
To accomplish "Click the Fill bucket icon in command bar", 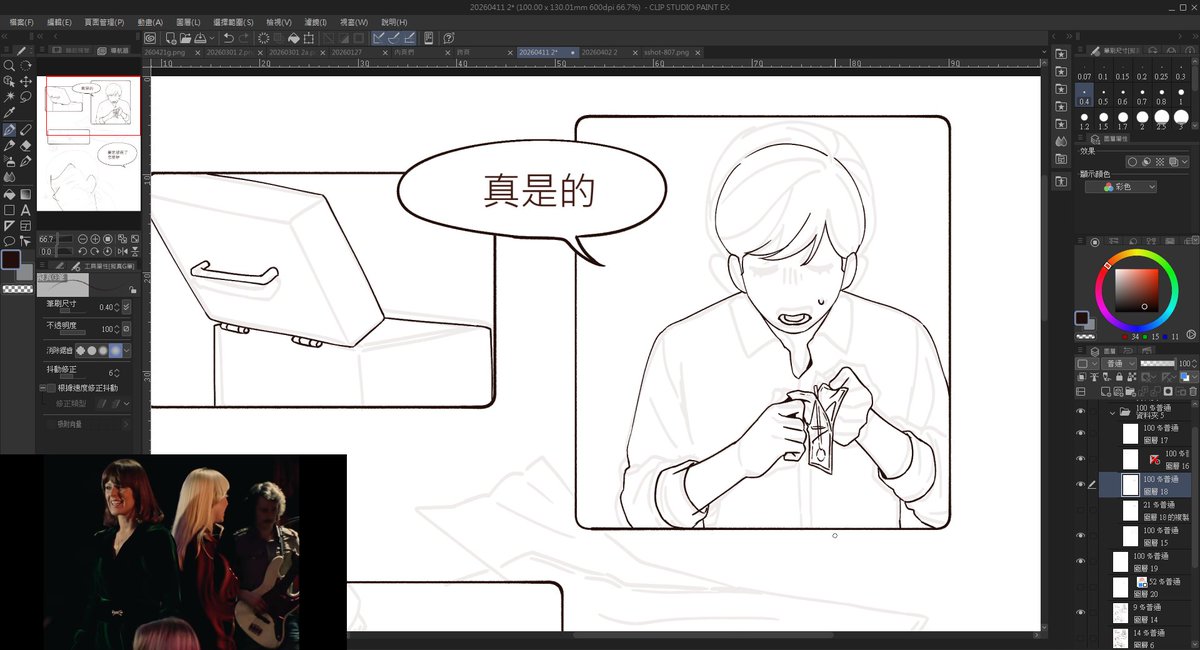I will tap(294, 38).
